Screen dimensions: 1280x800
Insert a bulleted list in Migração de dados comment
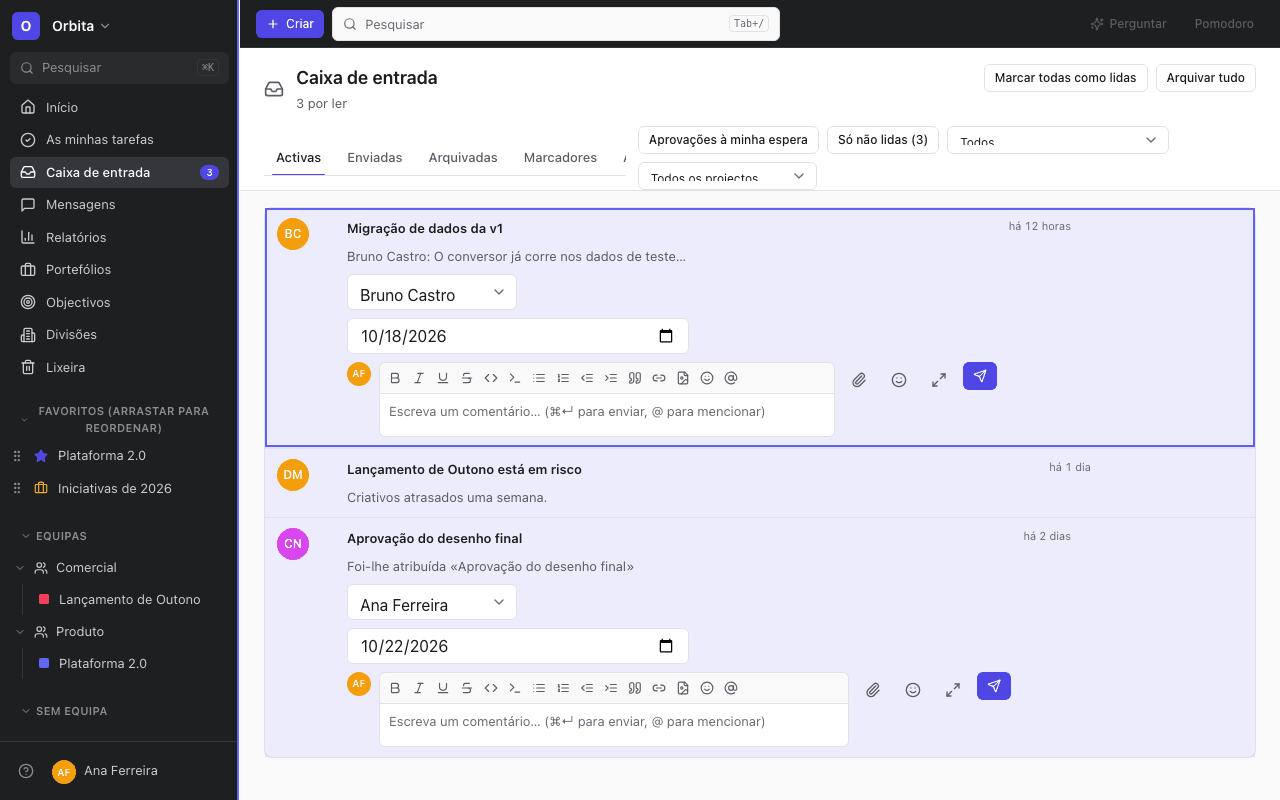539,378
